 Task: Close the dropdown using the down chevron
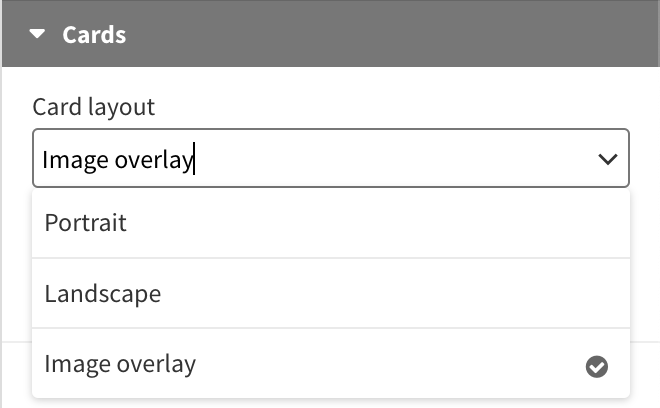click(x=607, y=159)
